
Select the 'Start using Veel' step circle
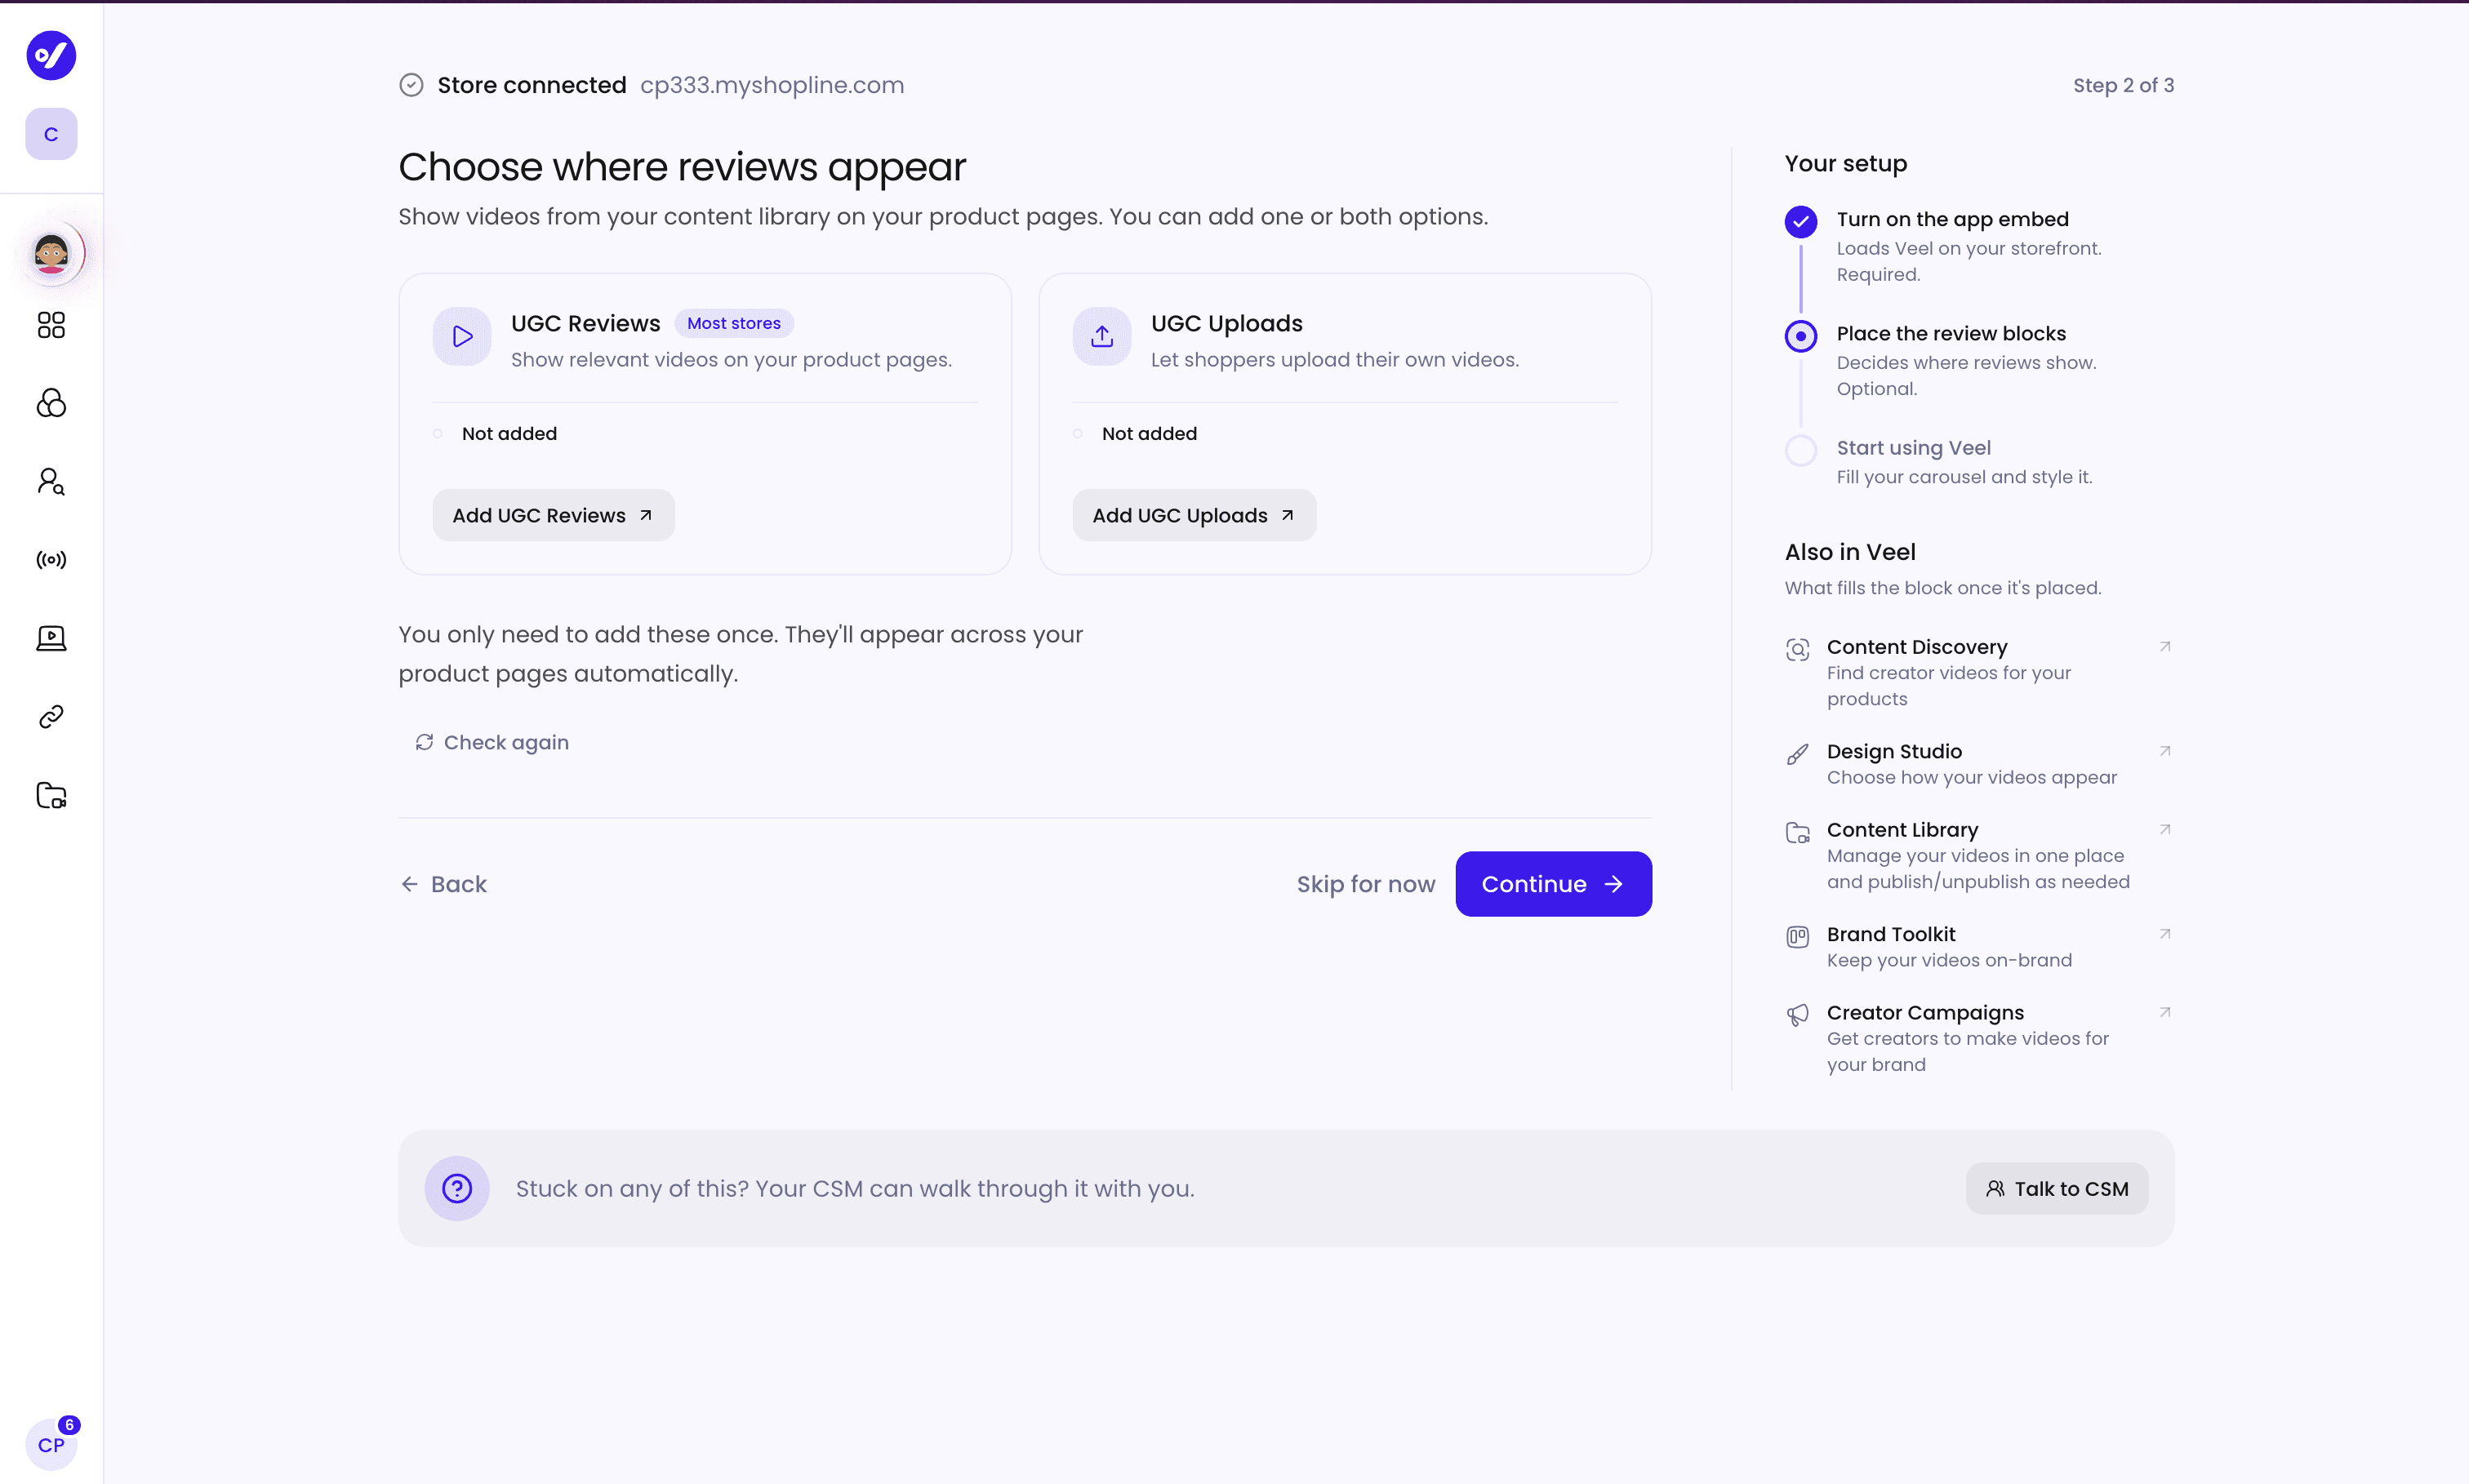coord(1801,450)
